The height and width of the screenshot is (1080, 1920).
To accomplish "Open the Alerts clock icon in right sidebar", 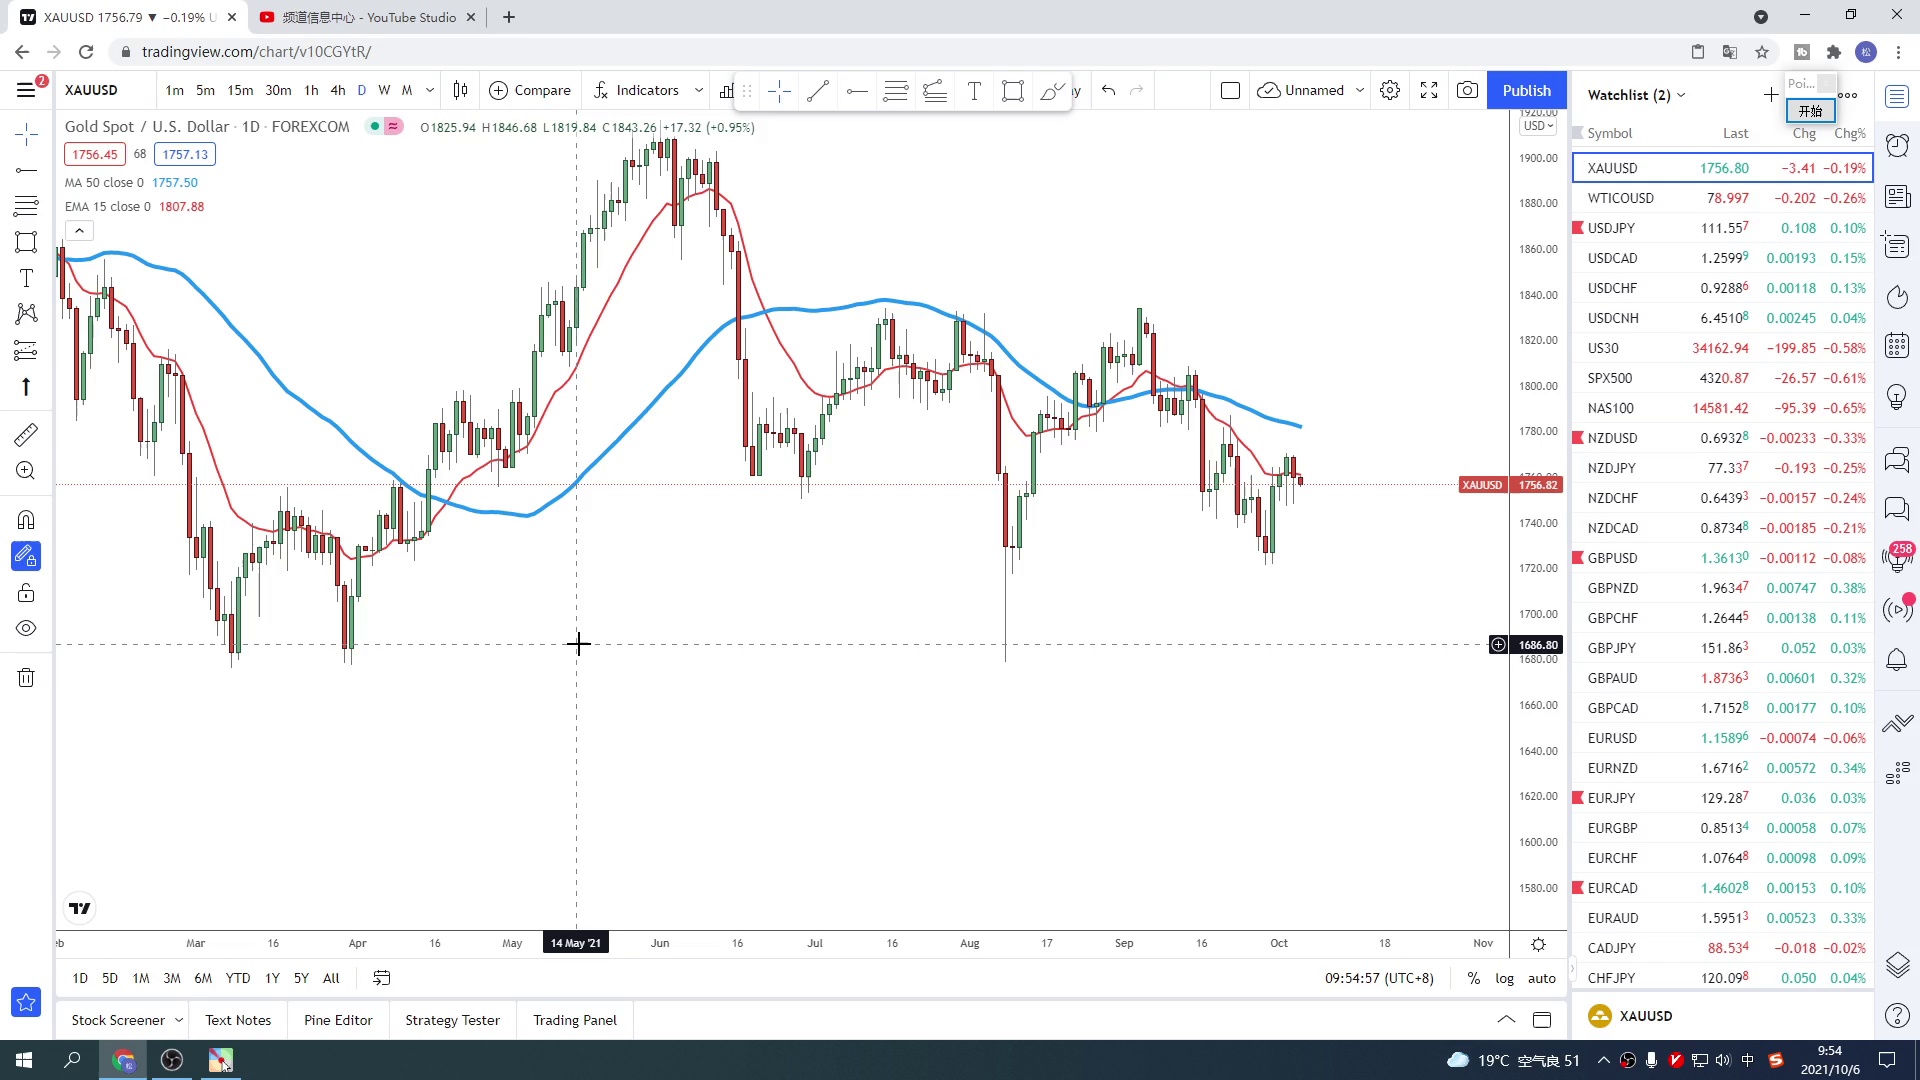I will point(1897,146).
